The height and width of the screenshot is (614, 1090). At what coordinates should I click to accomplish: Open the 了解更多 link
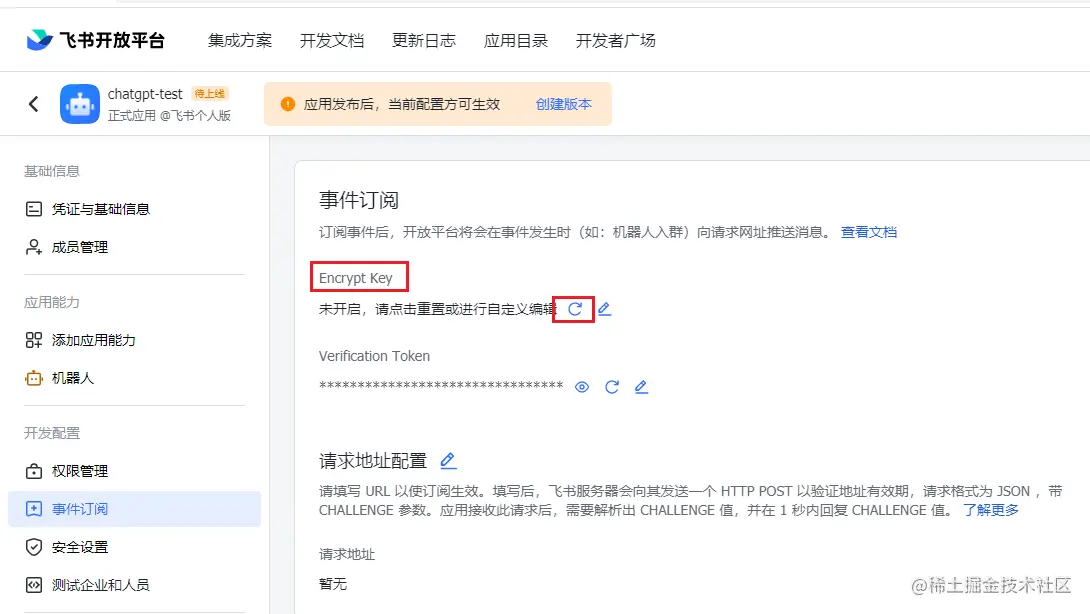click(991, 510)
